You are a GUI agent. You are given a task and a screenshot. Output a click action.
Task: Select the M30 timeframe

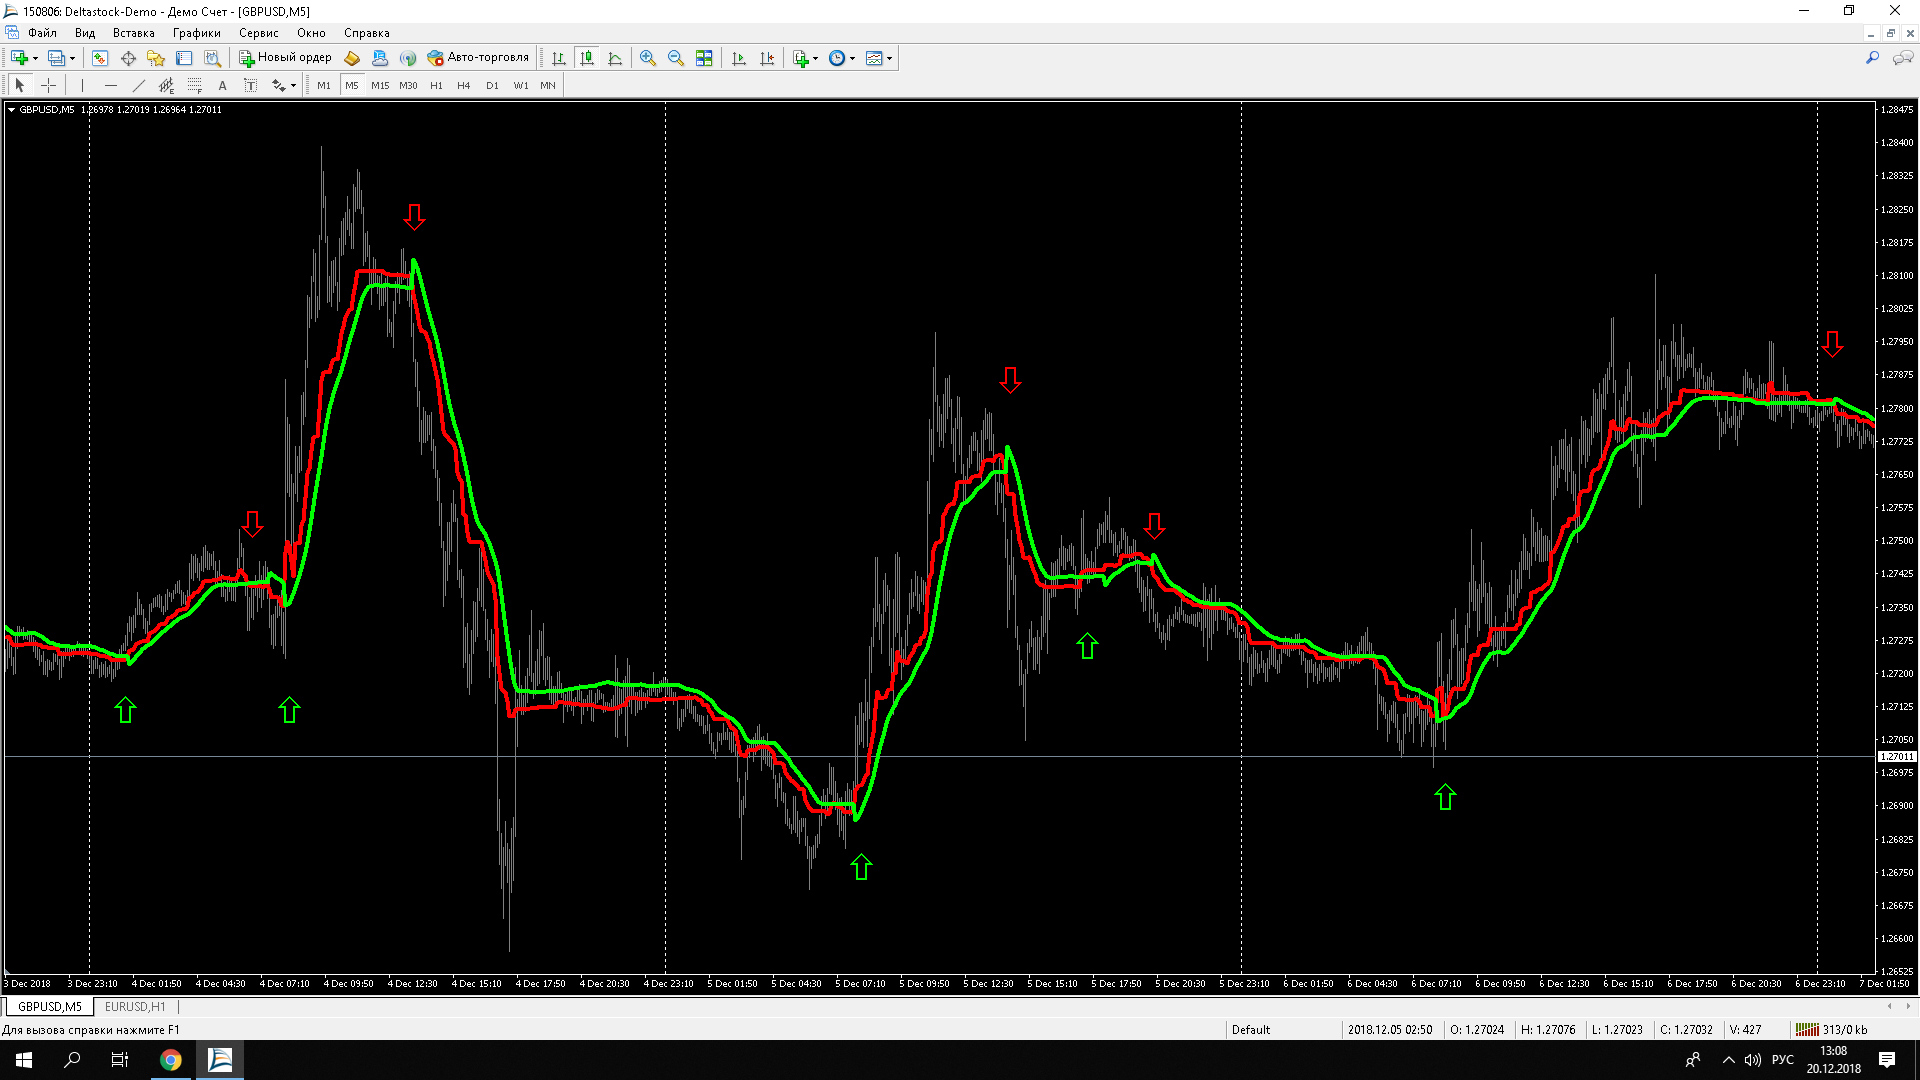[x=408, y=85]
